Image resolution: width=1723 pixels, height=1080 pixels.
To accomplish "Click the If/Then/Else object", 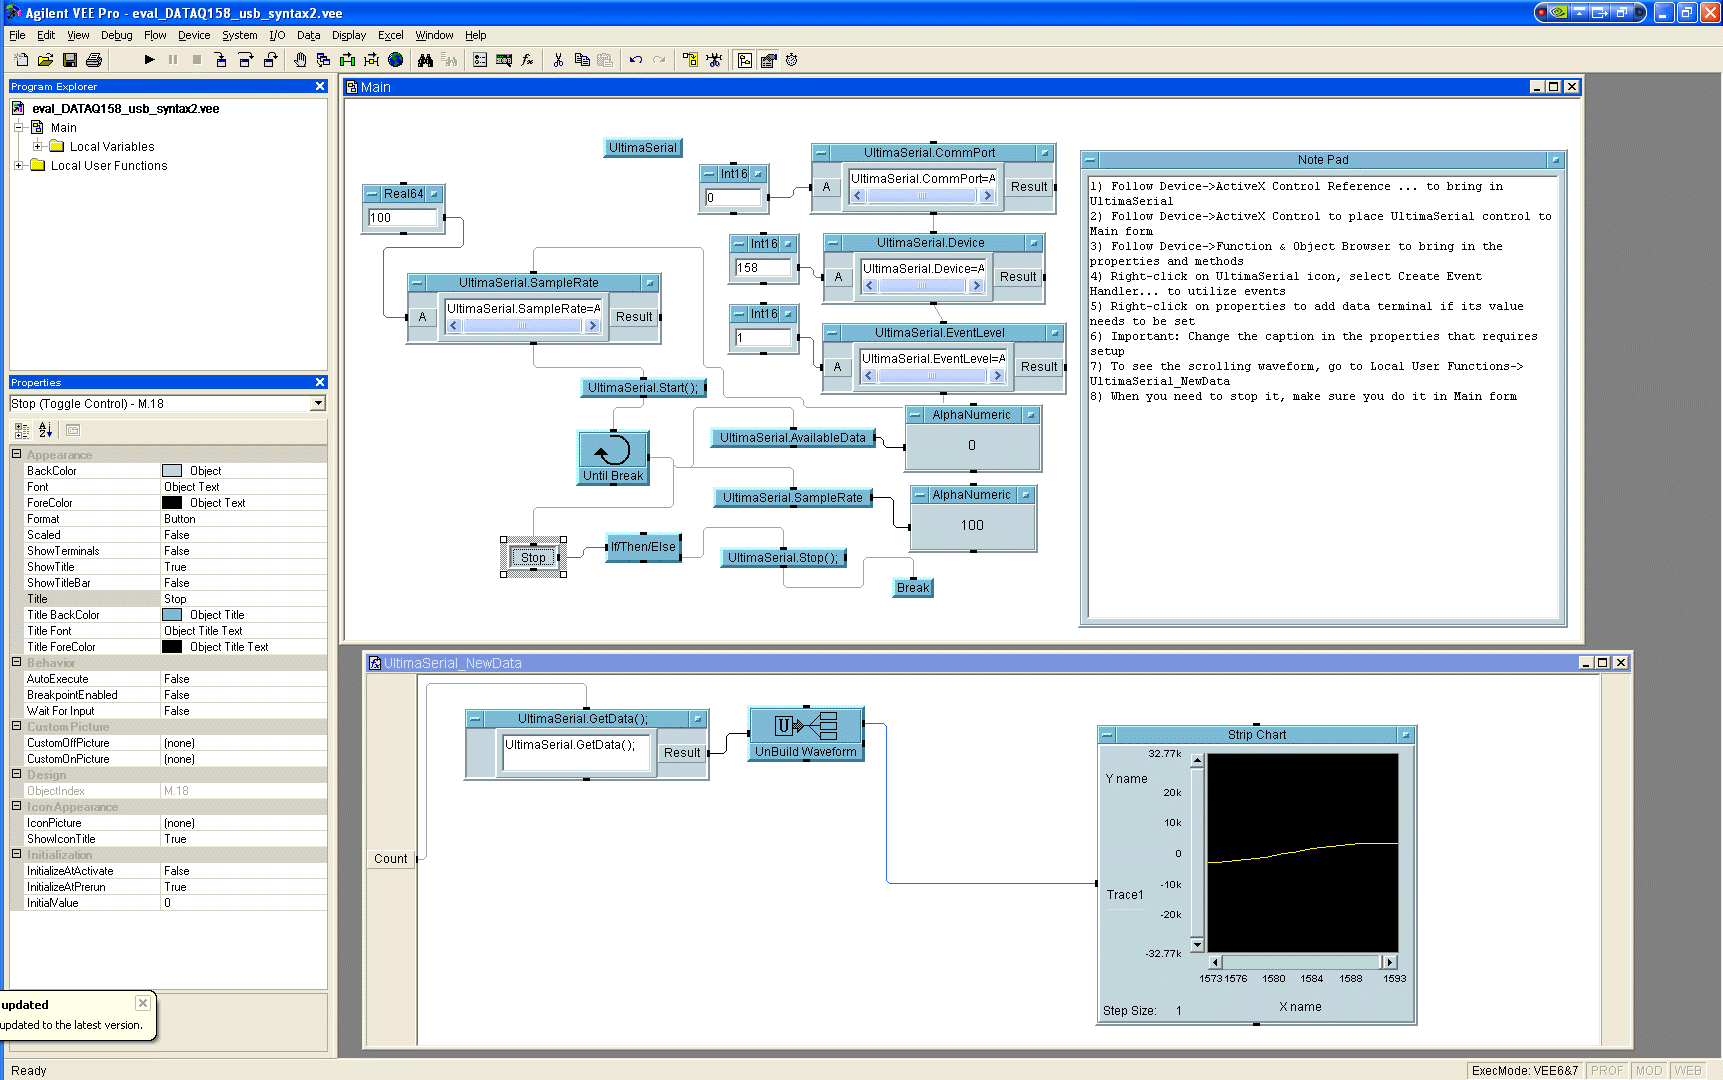I will 644,547.
